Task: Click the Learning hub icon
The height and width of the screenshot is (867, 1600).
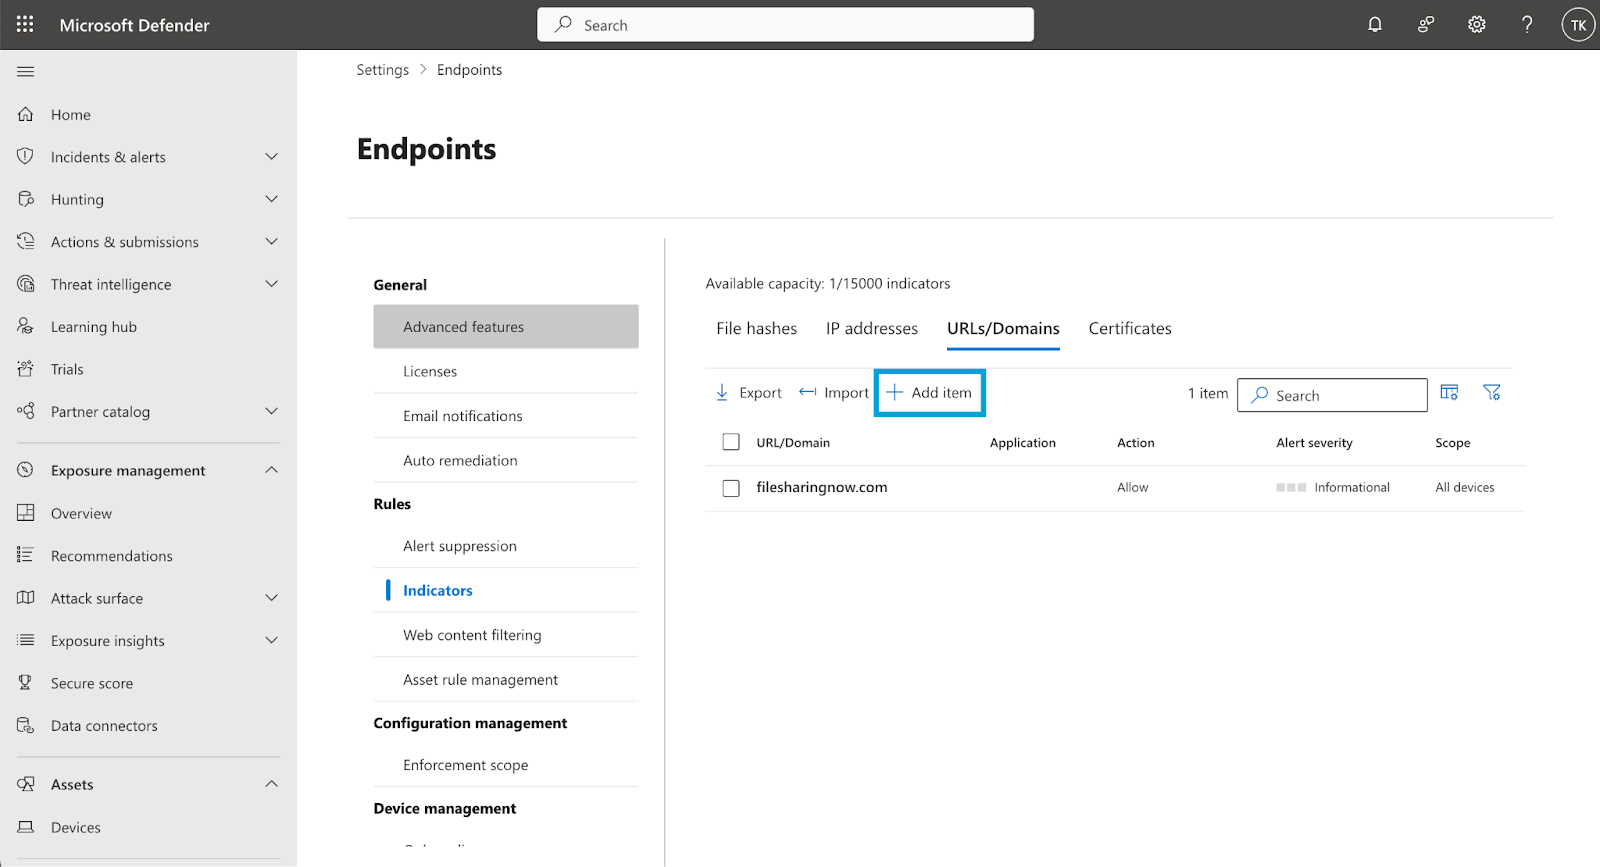Action: [x=26, y=326]
